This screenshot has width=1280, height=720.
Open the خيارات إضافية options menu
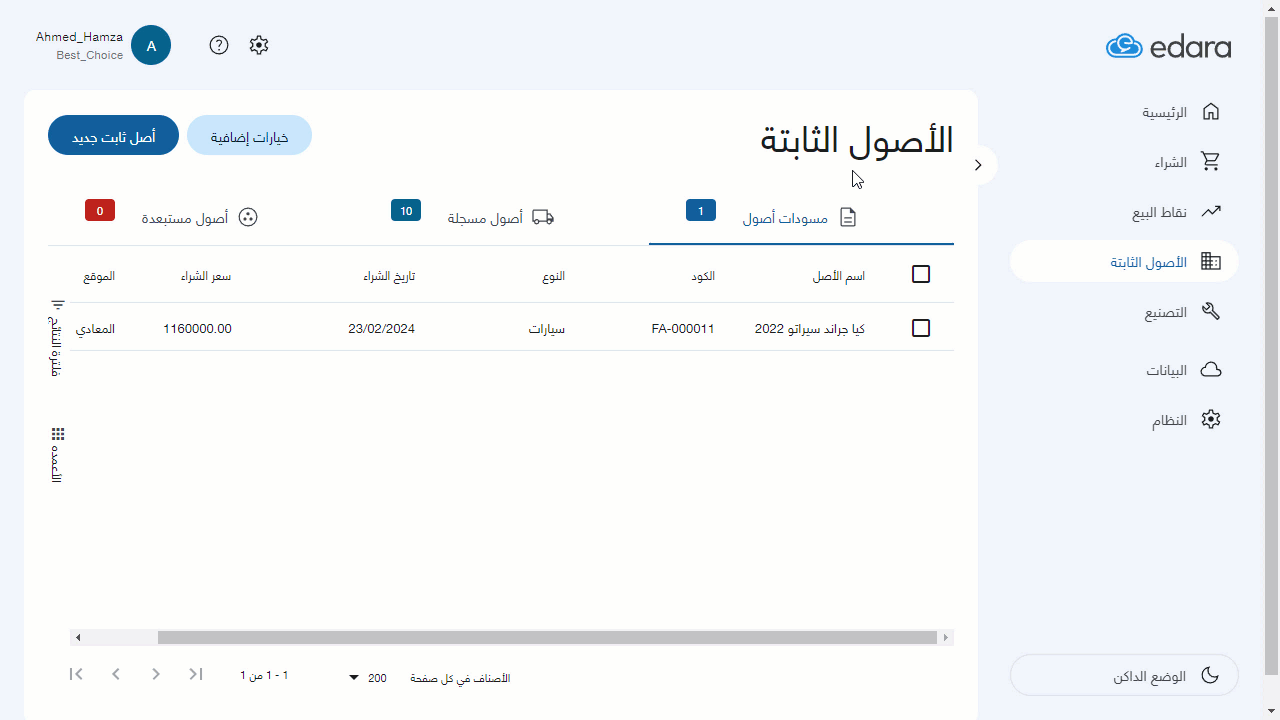point(249,136)
